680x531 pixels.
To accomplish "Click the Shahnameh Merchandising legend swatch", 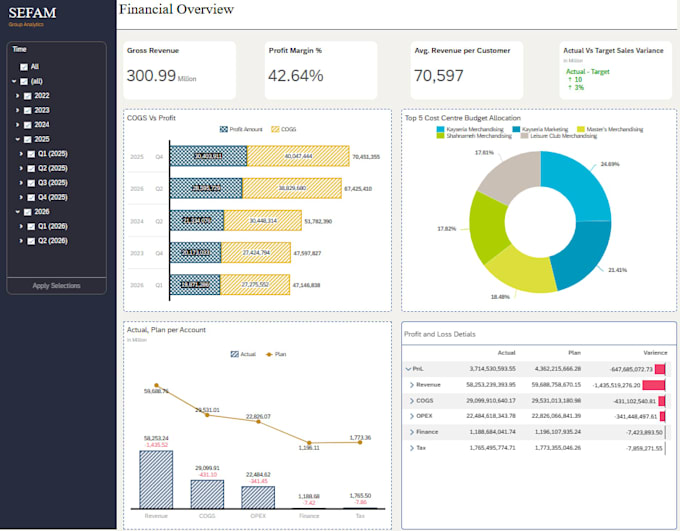I will (440, 136).
